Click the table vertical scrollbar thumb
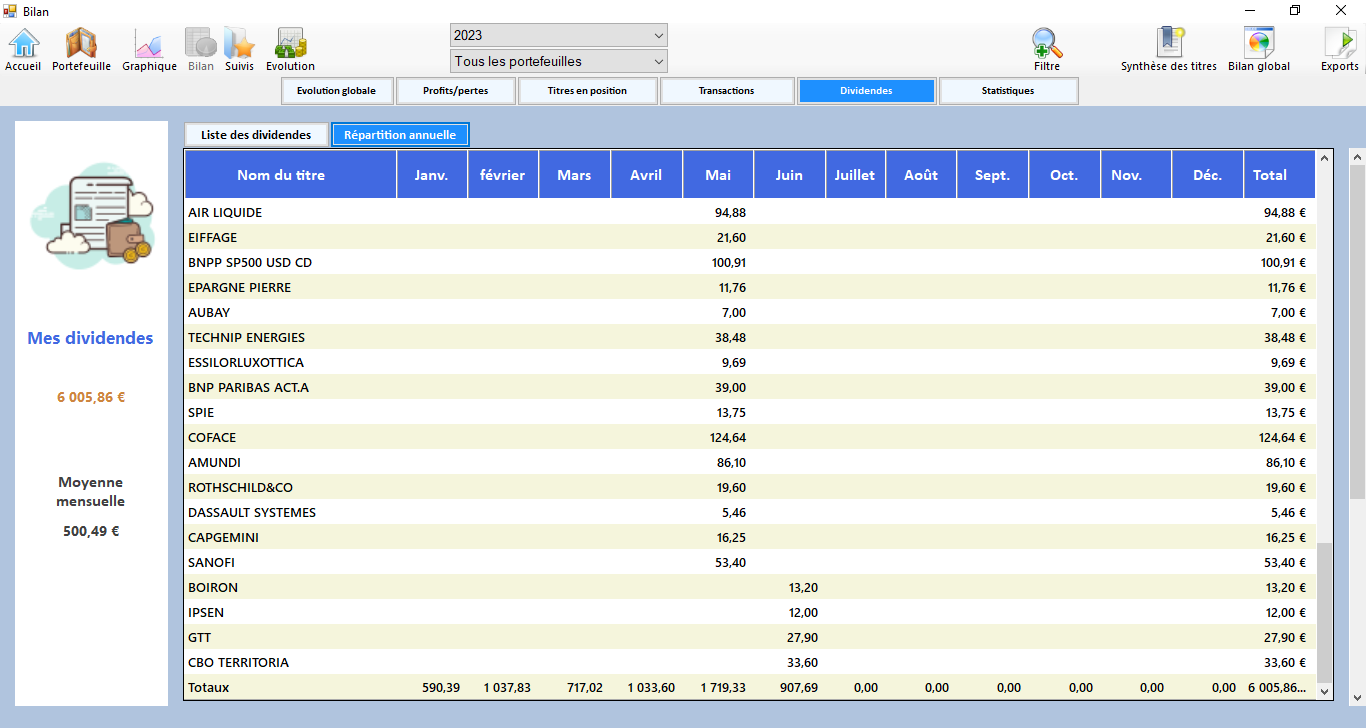The image size is (1366, 728). click(x=1325, y=612)
